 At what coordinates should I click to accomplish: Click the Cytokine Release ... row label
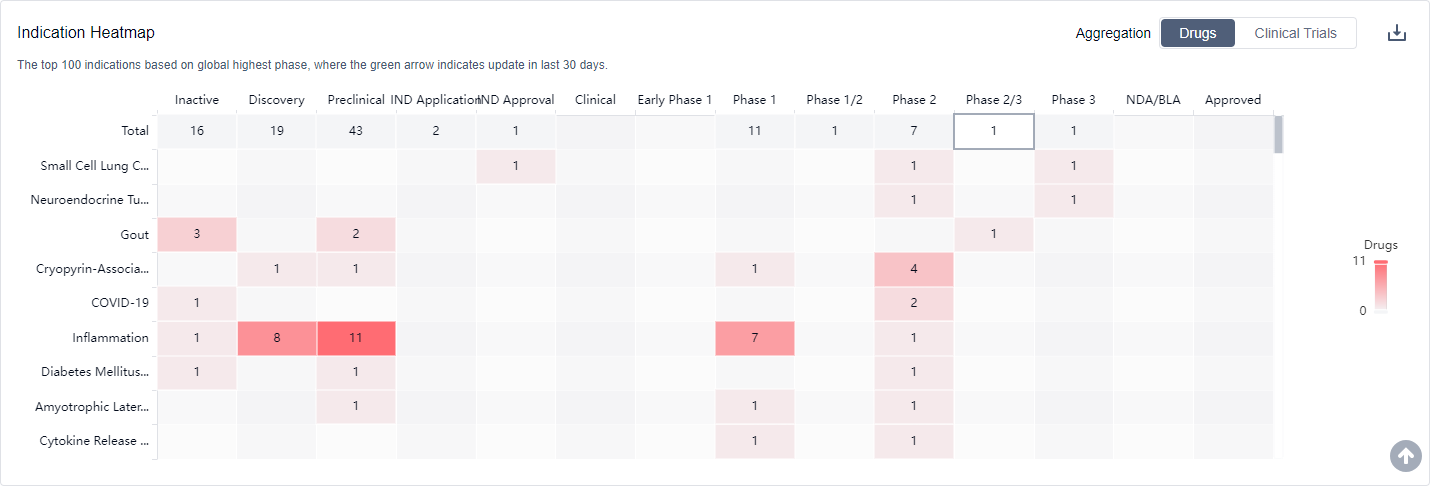click(x=94, y=441)
